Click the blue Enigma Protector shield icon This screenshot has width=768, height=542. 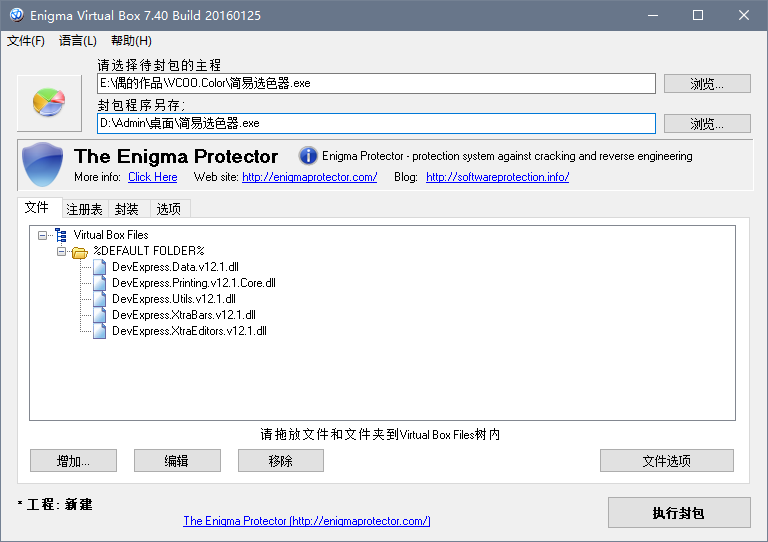(x=42, y=166)
